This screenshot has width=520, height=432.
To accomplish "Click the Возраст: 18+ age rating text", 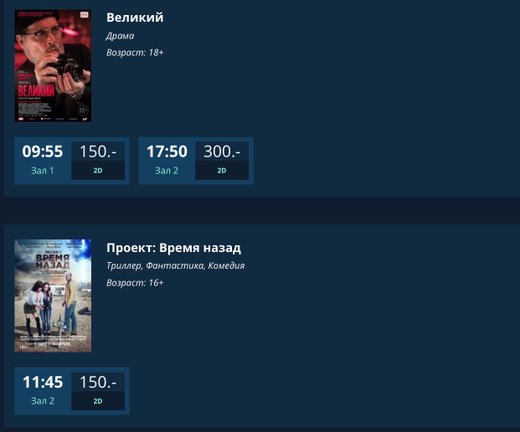I will point(135,52).
